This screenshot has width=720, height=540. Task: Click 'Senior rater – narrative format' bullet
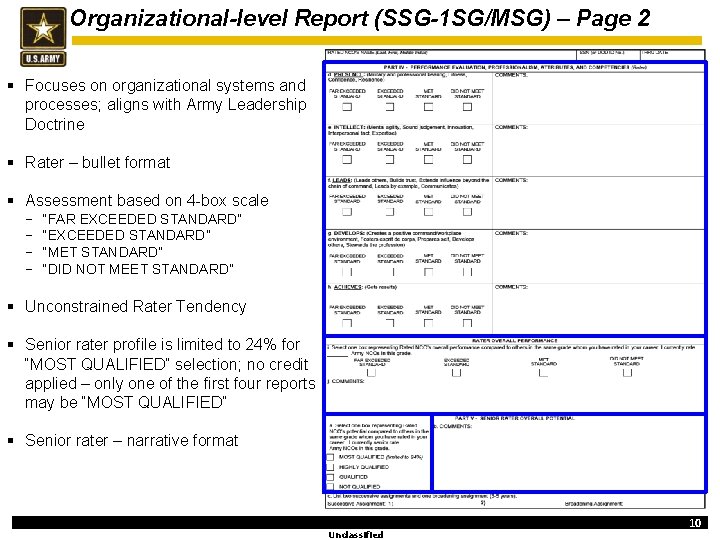[x=131, y=441]
